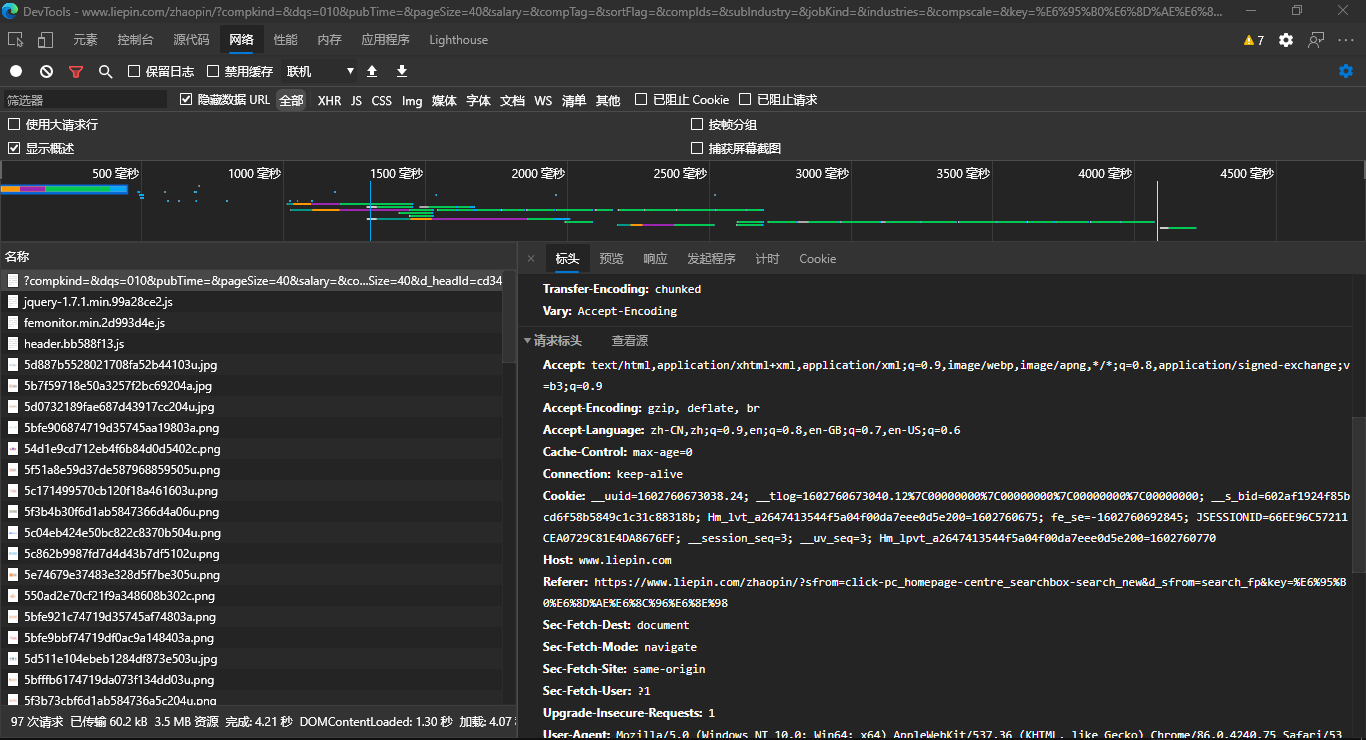Image resolution: width=1366 pixels, height=740 pixels.
Task: Click 查看源 link for request headers
Action: coord(630,340)
